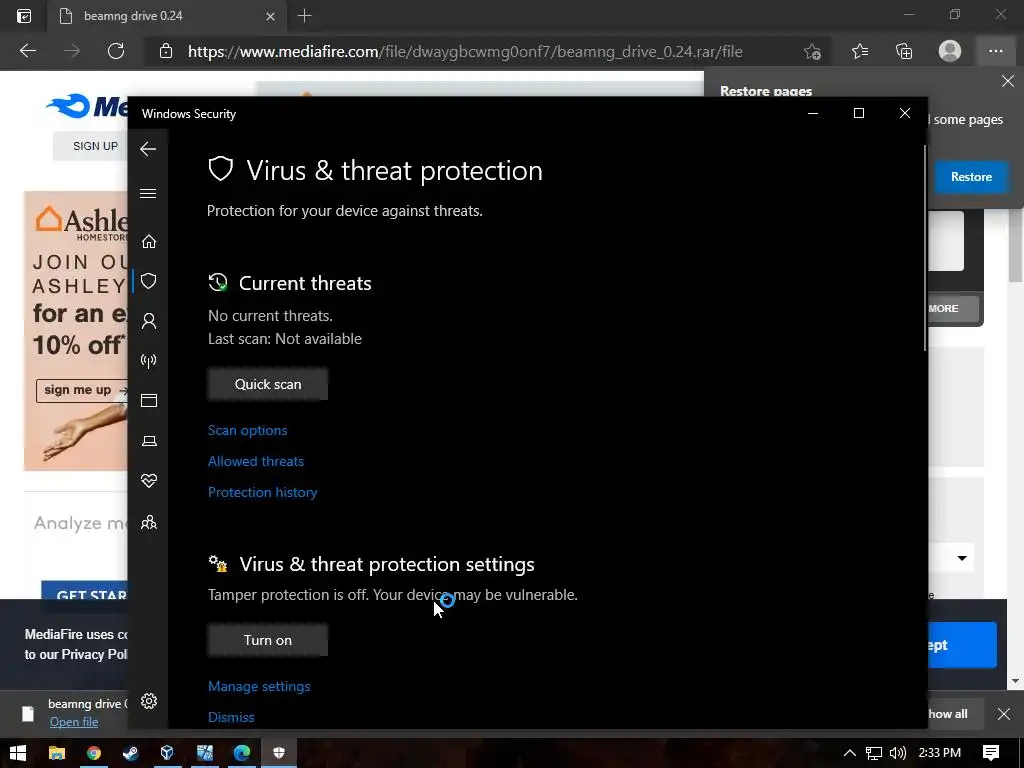
Task: Click Restore in the Restore pages popup
Action: (x=971, y=177)
